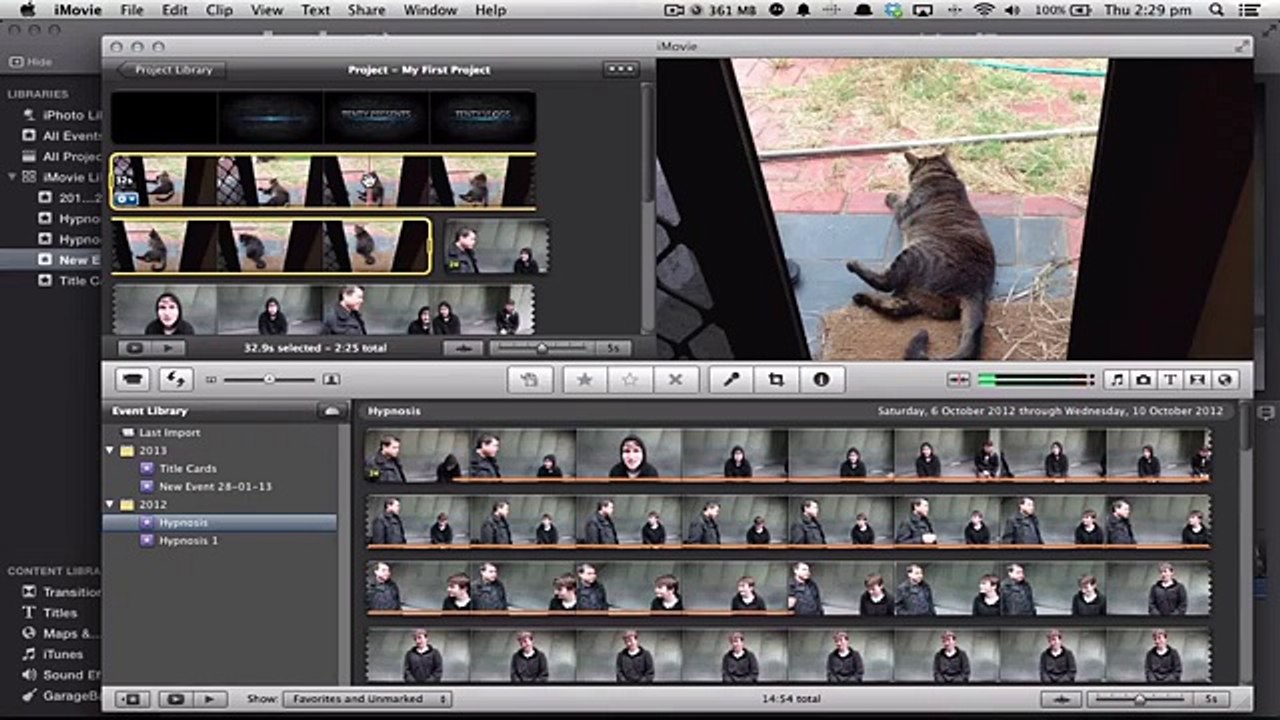The width and height of the screenshot is (1280, 720).
Task: Click the cat clip thumbnail in project
Action: (x=323, y=181)
